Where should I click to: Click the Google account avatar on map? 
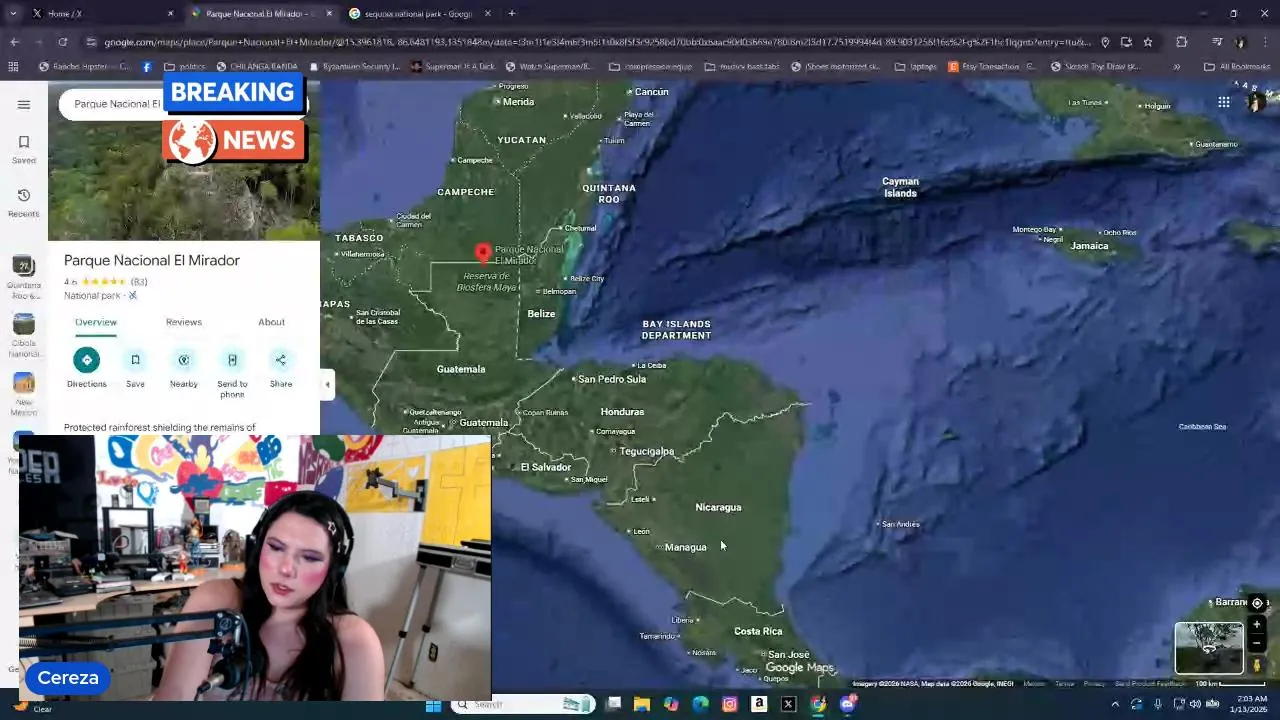(x=1257, y=102)
